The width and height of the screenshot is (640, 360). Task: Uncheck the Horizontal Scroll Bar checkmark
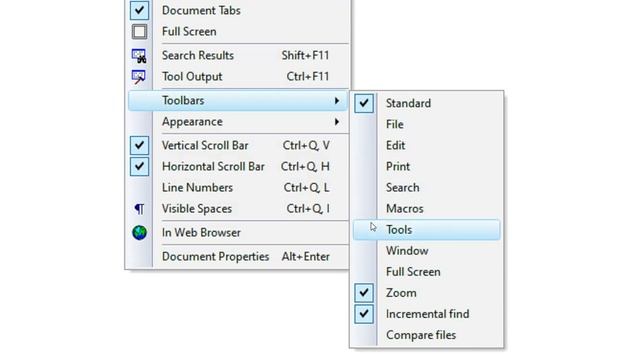(139, 167)
